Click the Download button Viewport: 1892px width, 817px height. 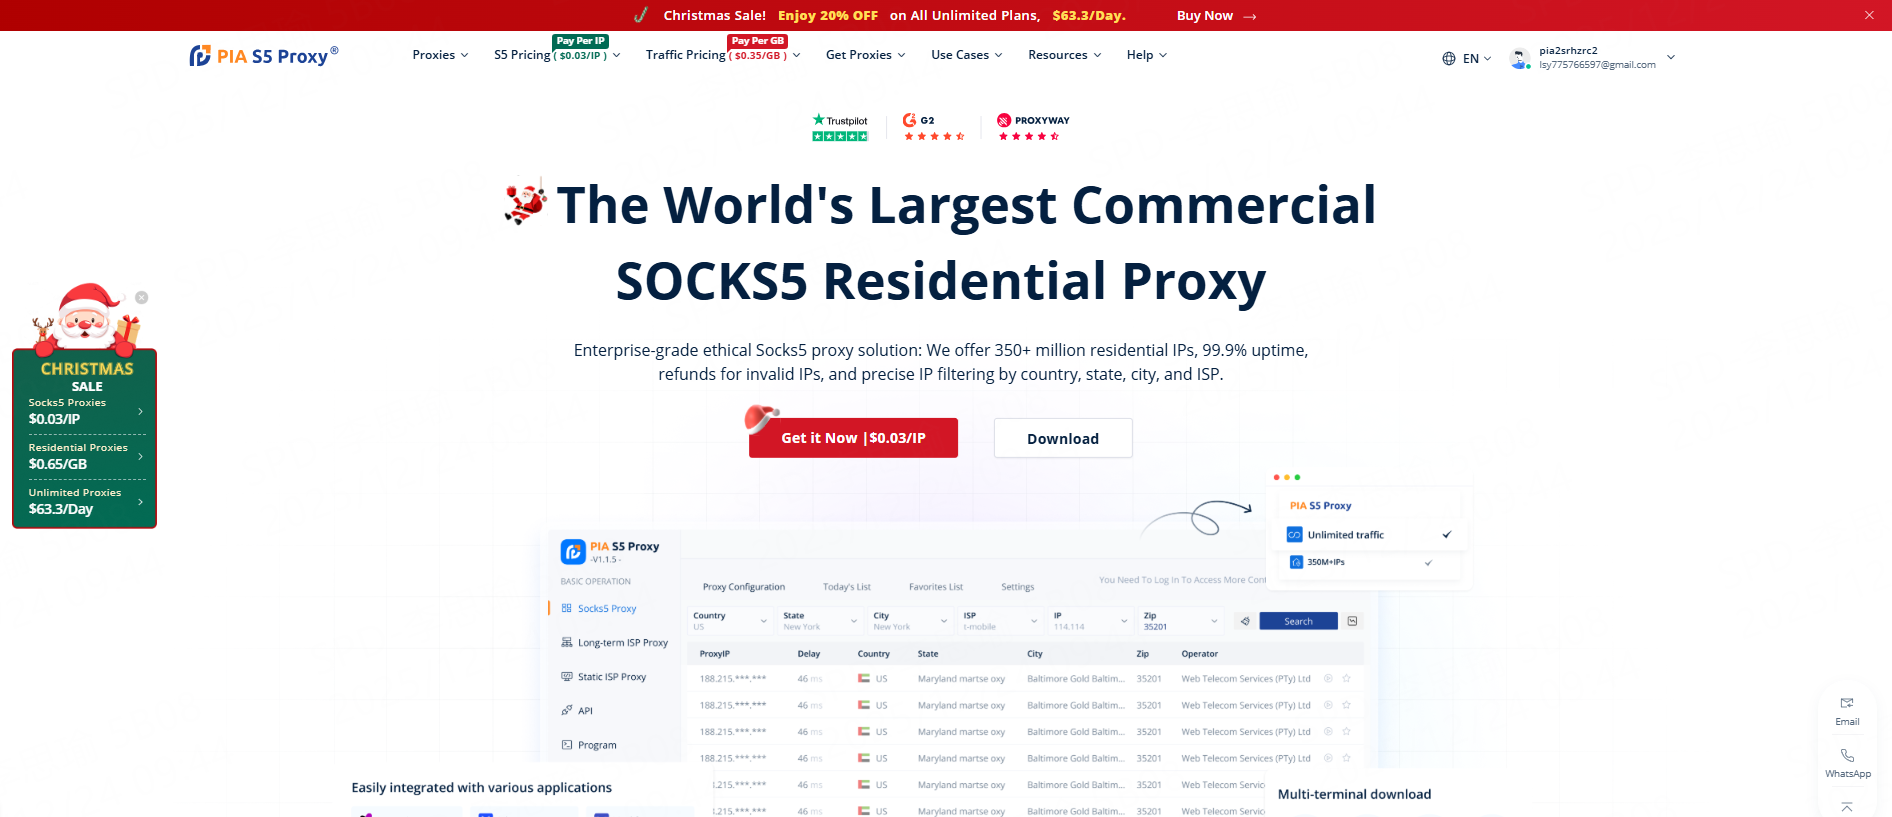[1063, 438]
